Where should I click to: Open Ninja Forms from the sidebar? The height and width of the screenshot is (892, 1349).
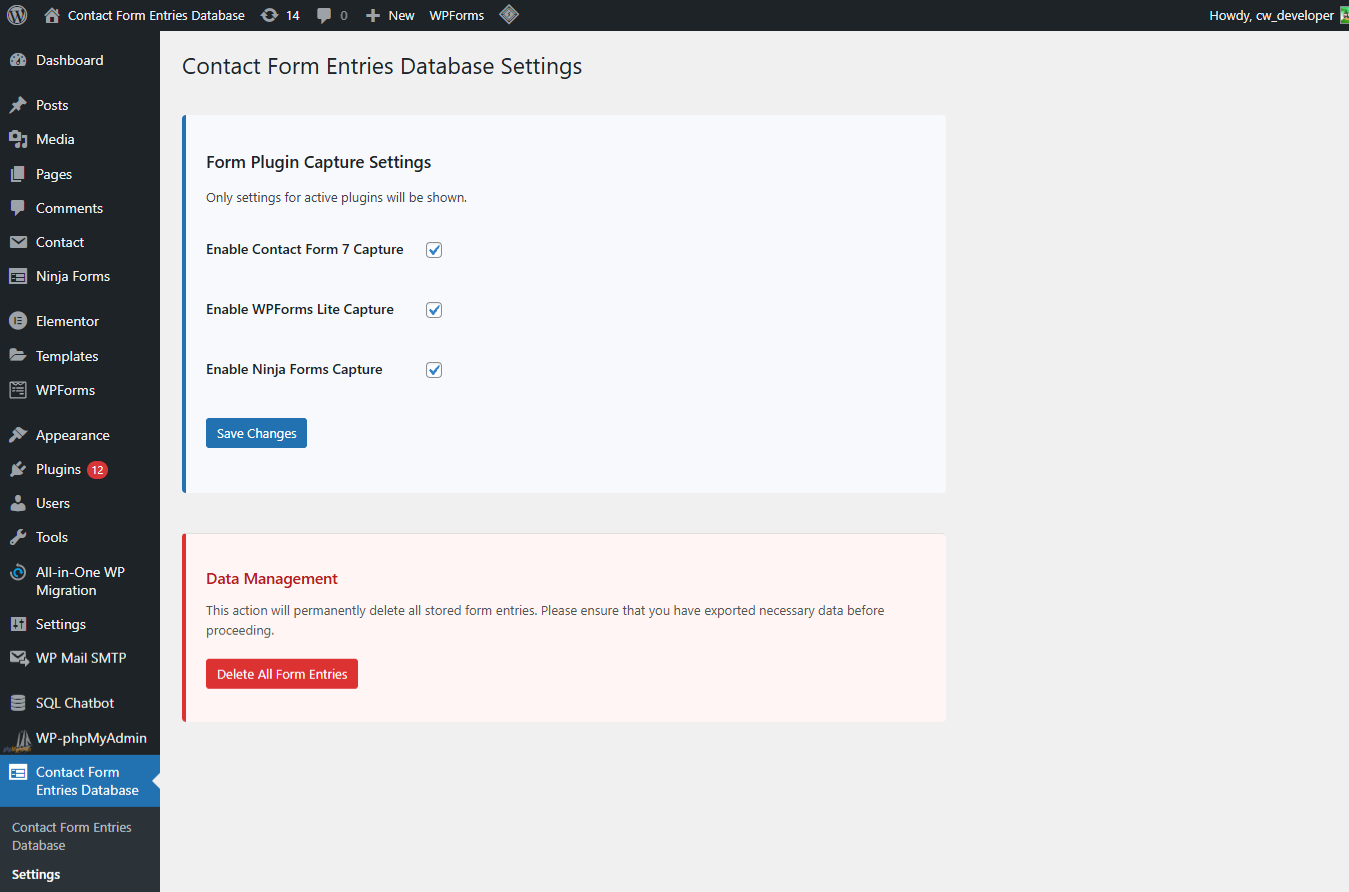click(x=18, y=276)
